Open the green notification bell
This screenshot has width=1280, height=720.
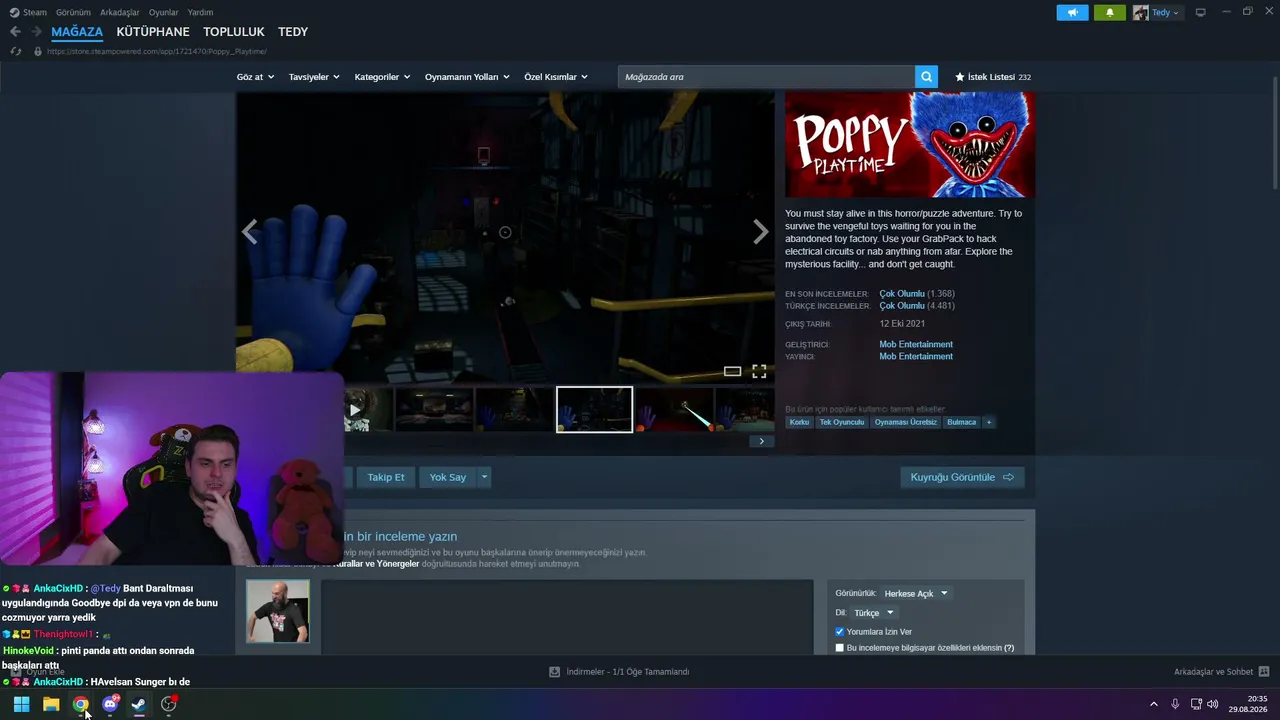click(x=1110, y=13)
